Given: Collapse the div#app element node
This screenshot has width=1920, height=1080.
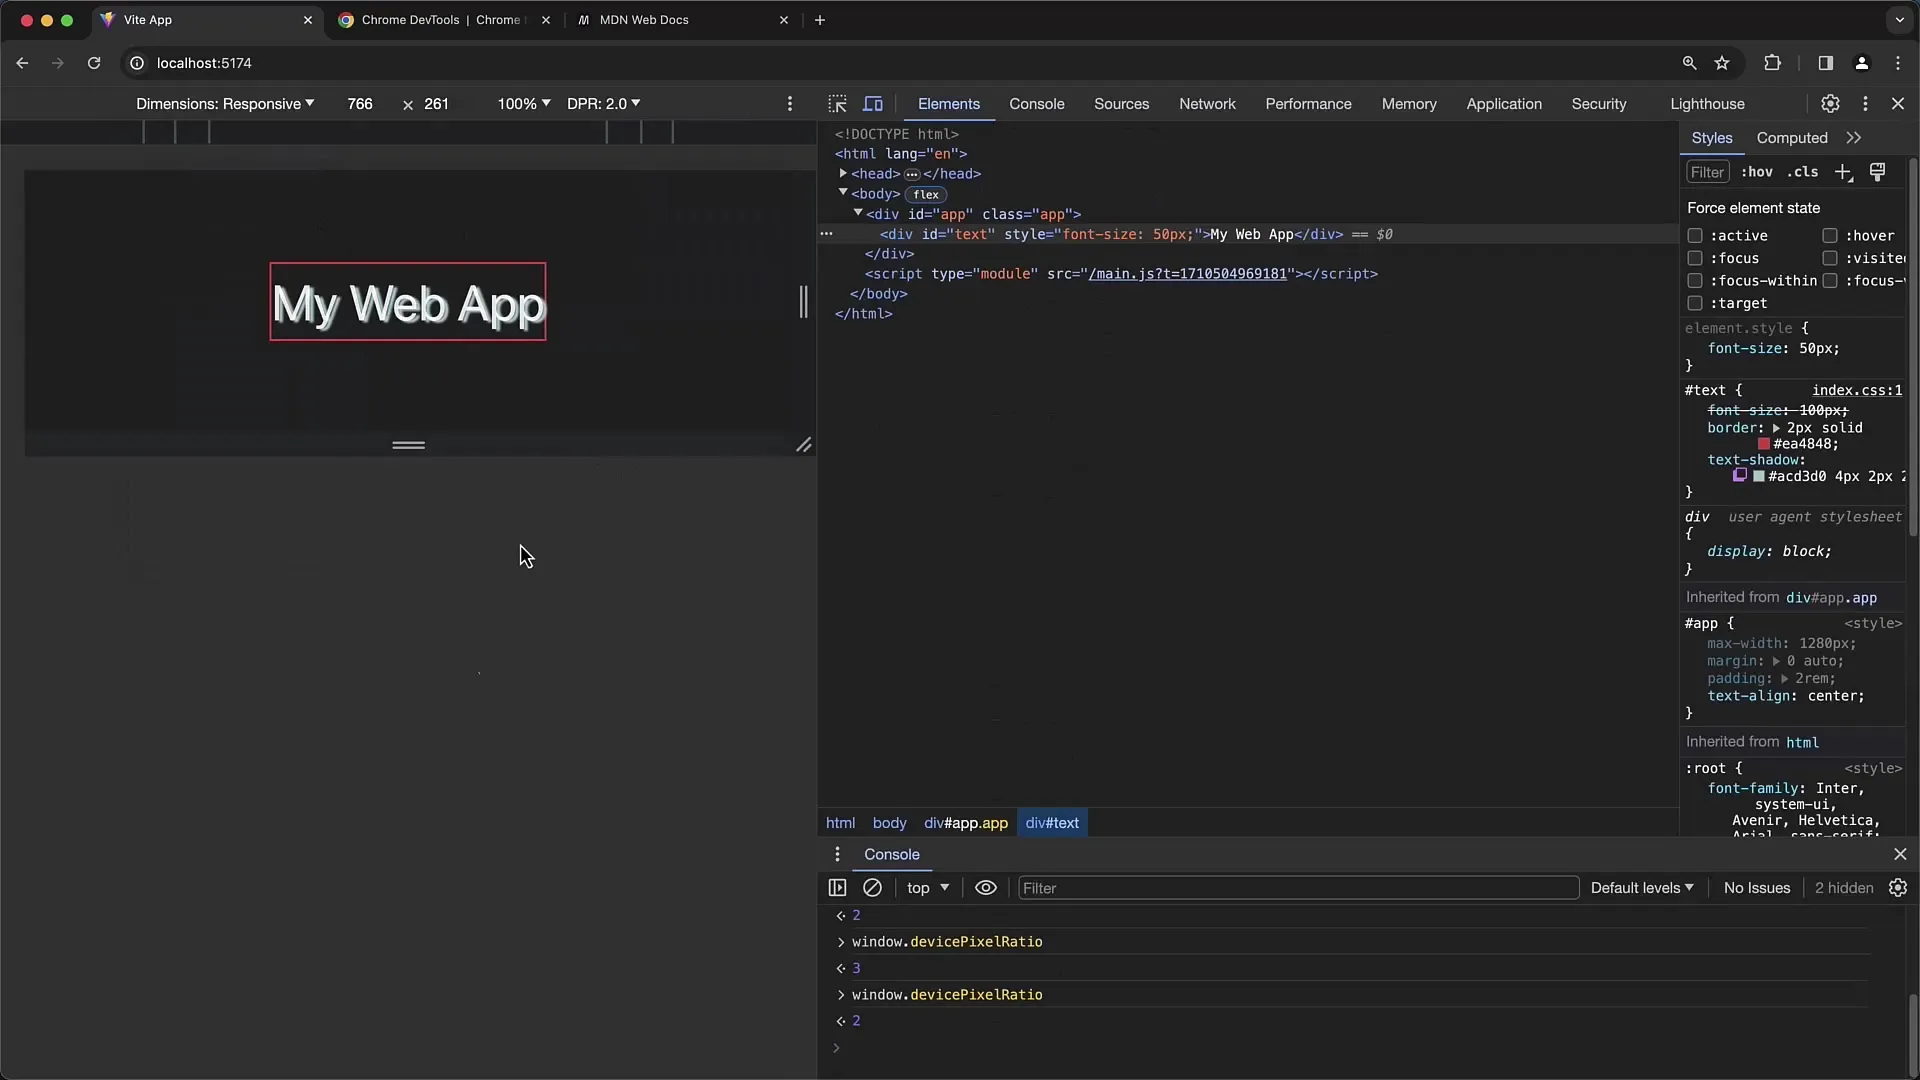Looking at the screenshot, I should pos(858,213).
